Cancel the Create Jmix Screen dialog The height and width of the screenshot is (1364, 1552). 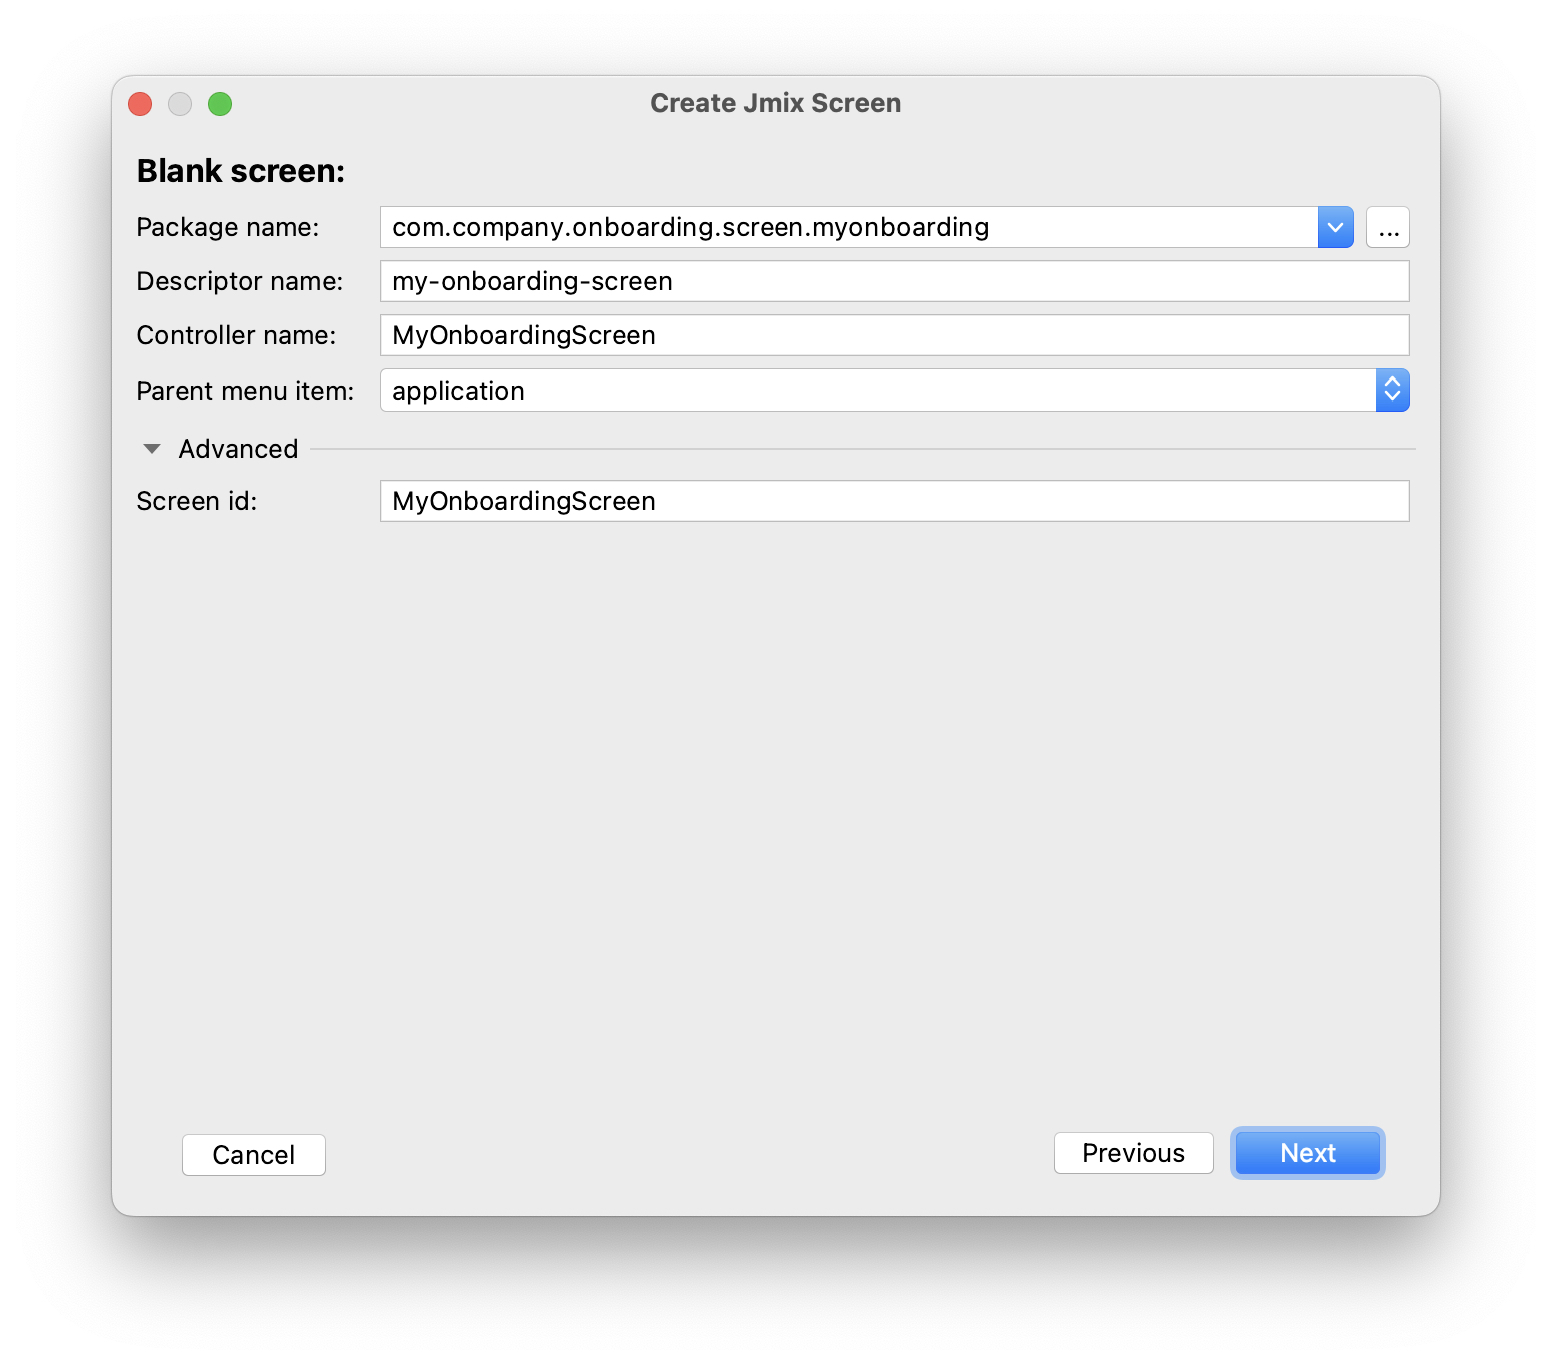click(x=254, y=1155)
